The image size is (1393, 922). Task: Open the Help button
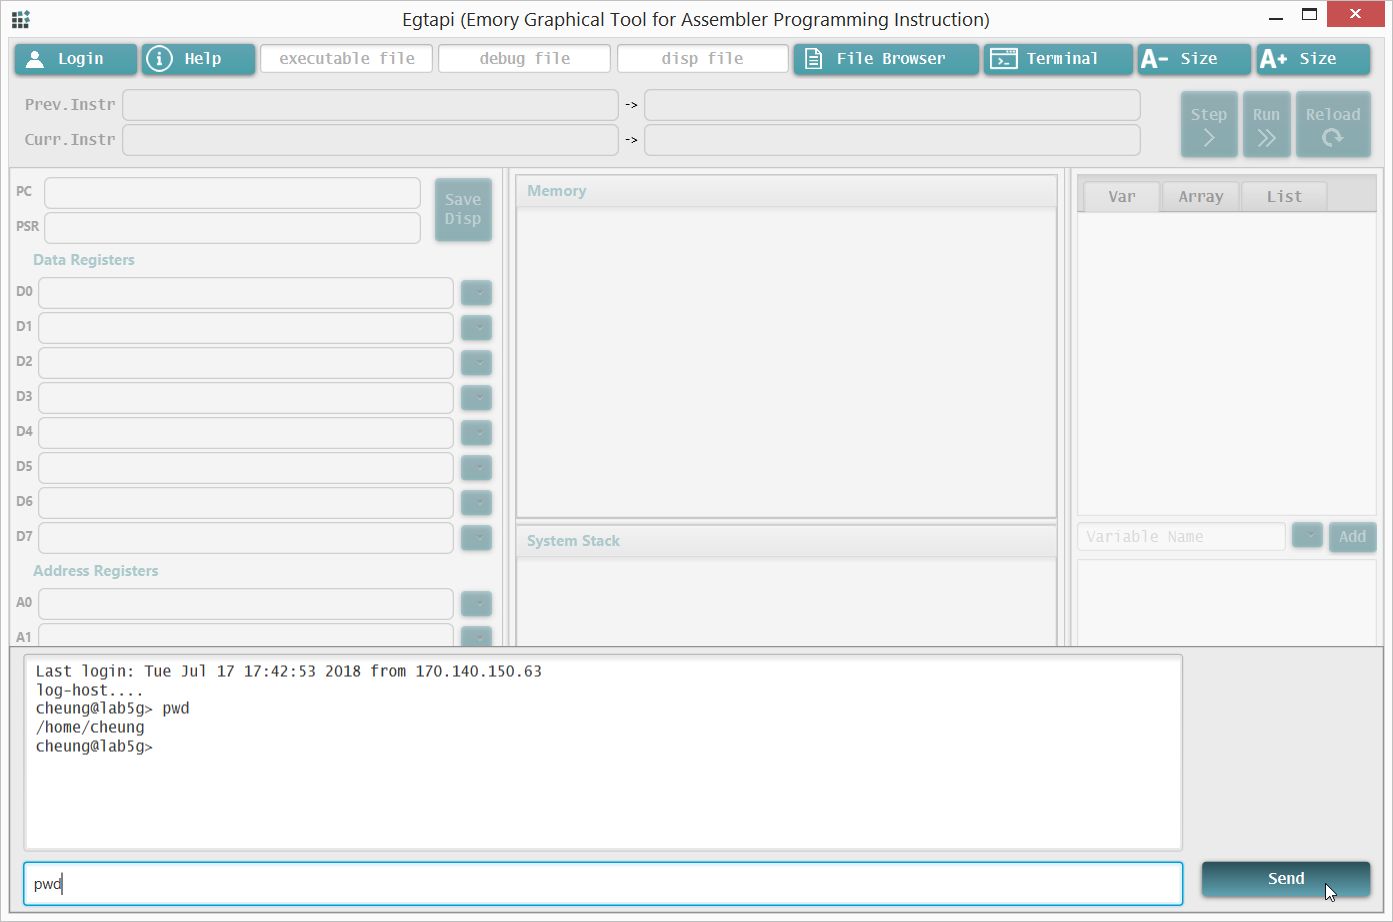click(198, 59)
